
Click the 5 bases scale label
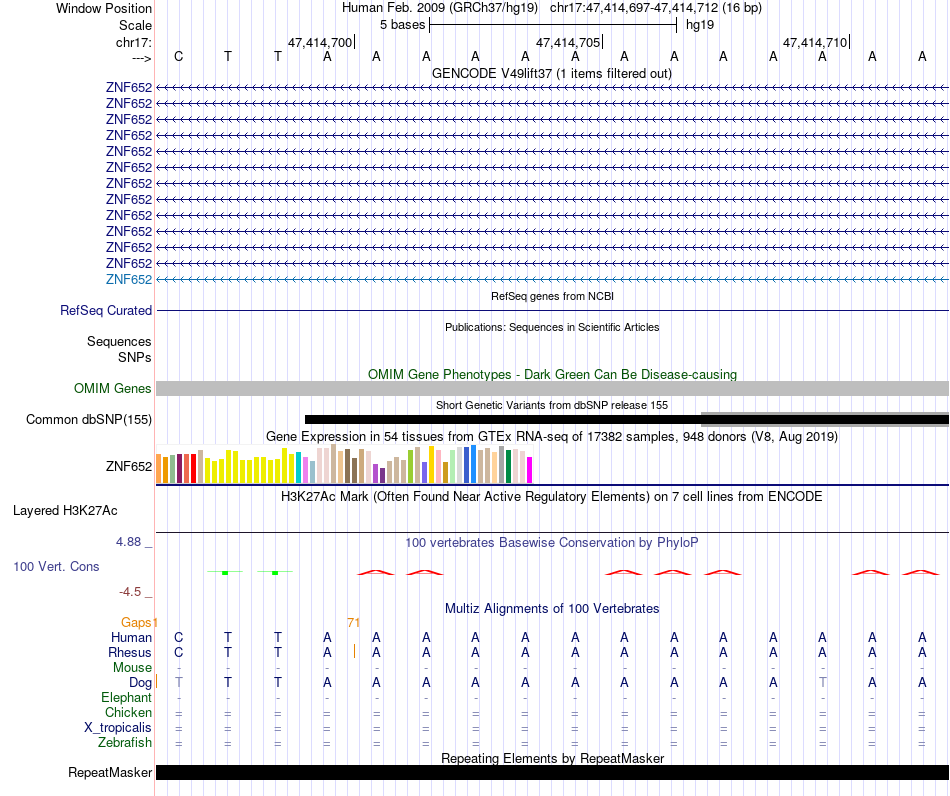[x=402, y=25]
